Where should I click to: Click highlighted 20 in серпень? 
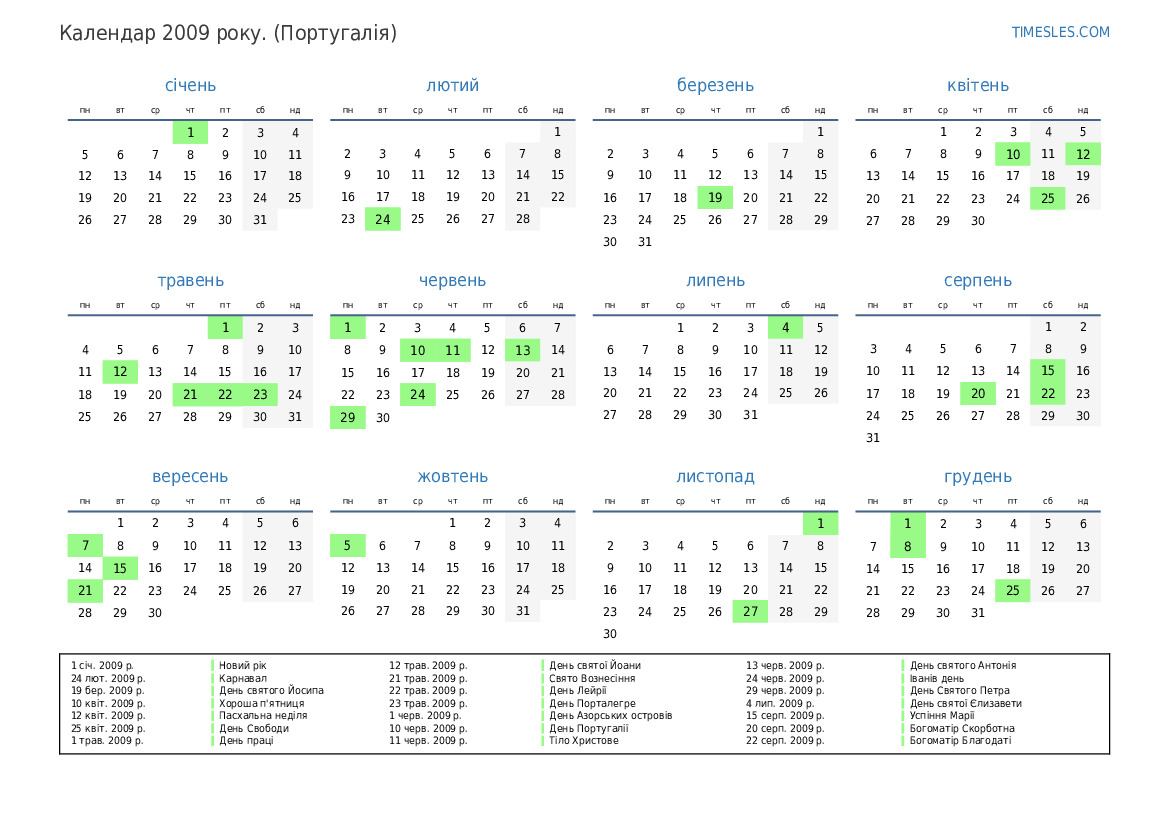tap(977, 394)
